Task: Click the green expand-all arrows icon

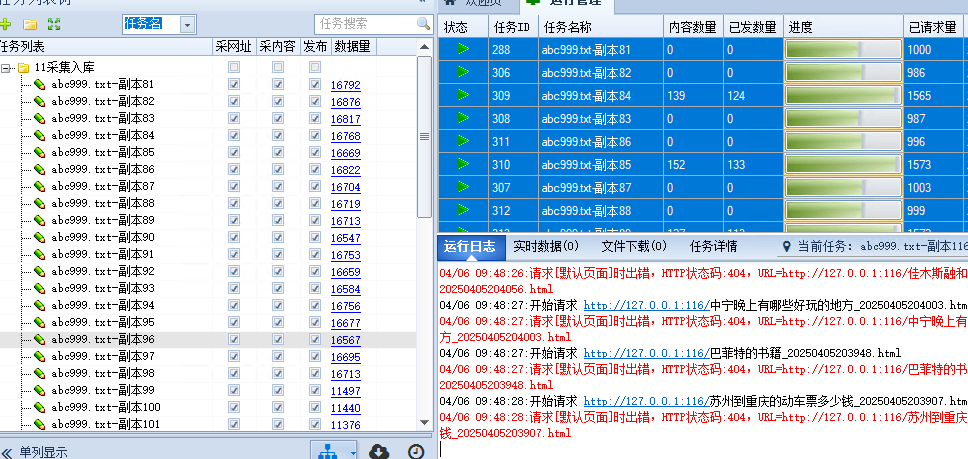Action: pos(54,25)
